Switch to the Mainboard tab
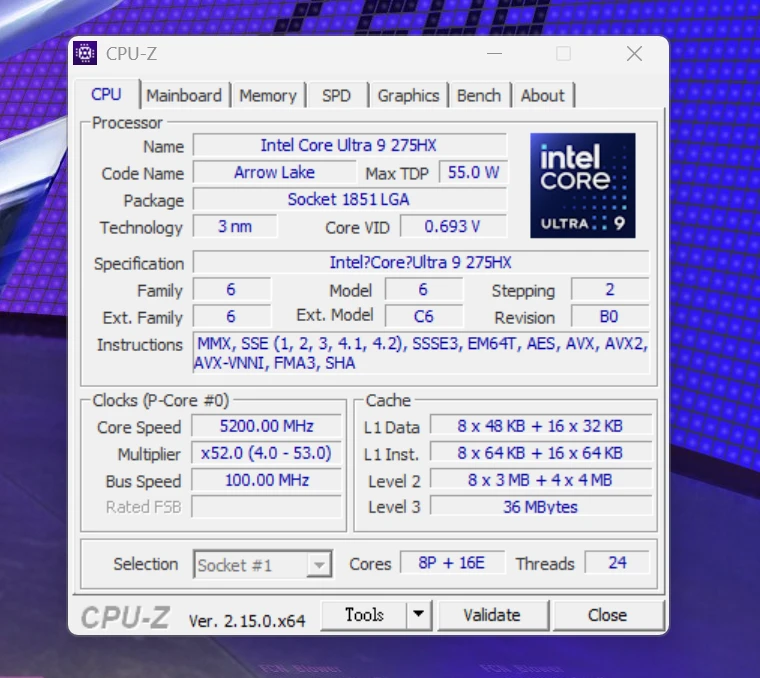 pyautogui.click(x=184, y=96)
